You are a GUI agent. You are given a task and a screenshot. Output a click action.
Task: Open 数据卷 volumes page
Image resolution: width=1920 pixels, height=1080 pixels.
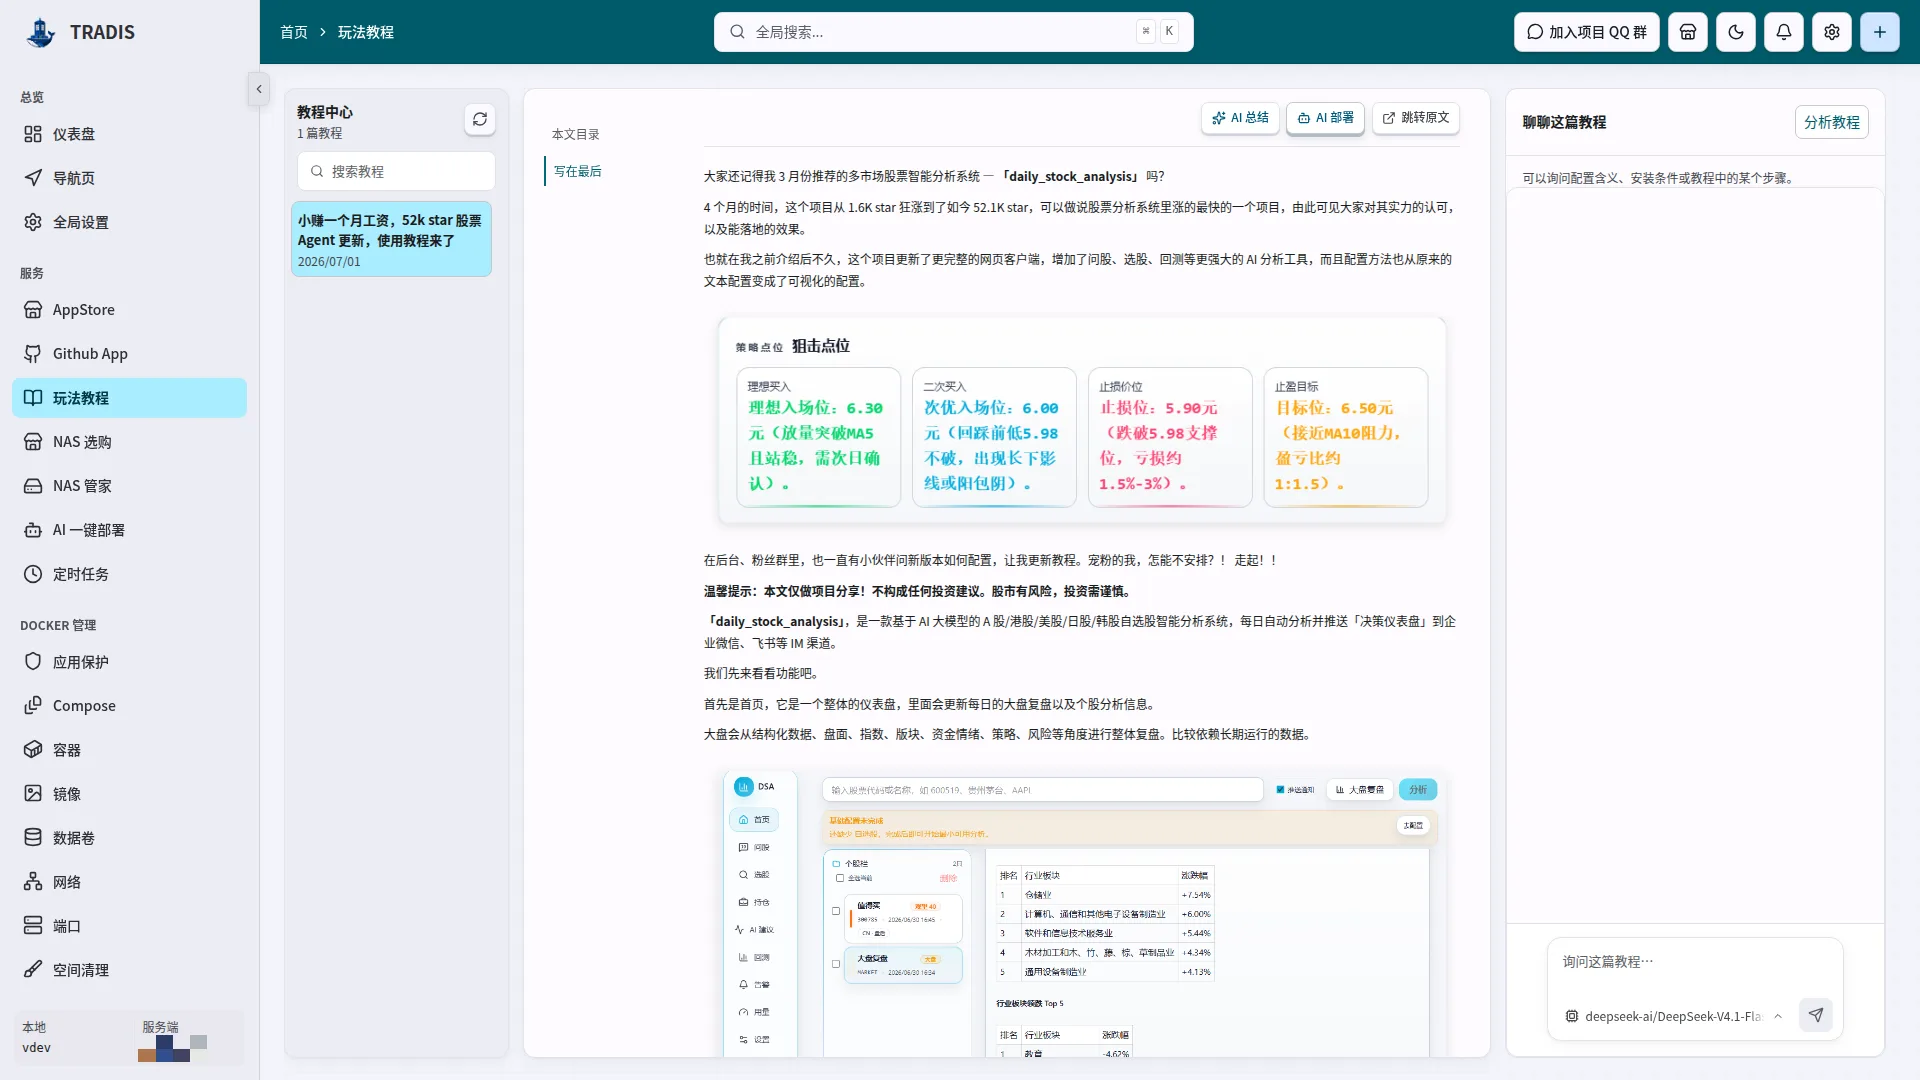[129, 838]
